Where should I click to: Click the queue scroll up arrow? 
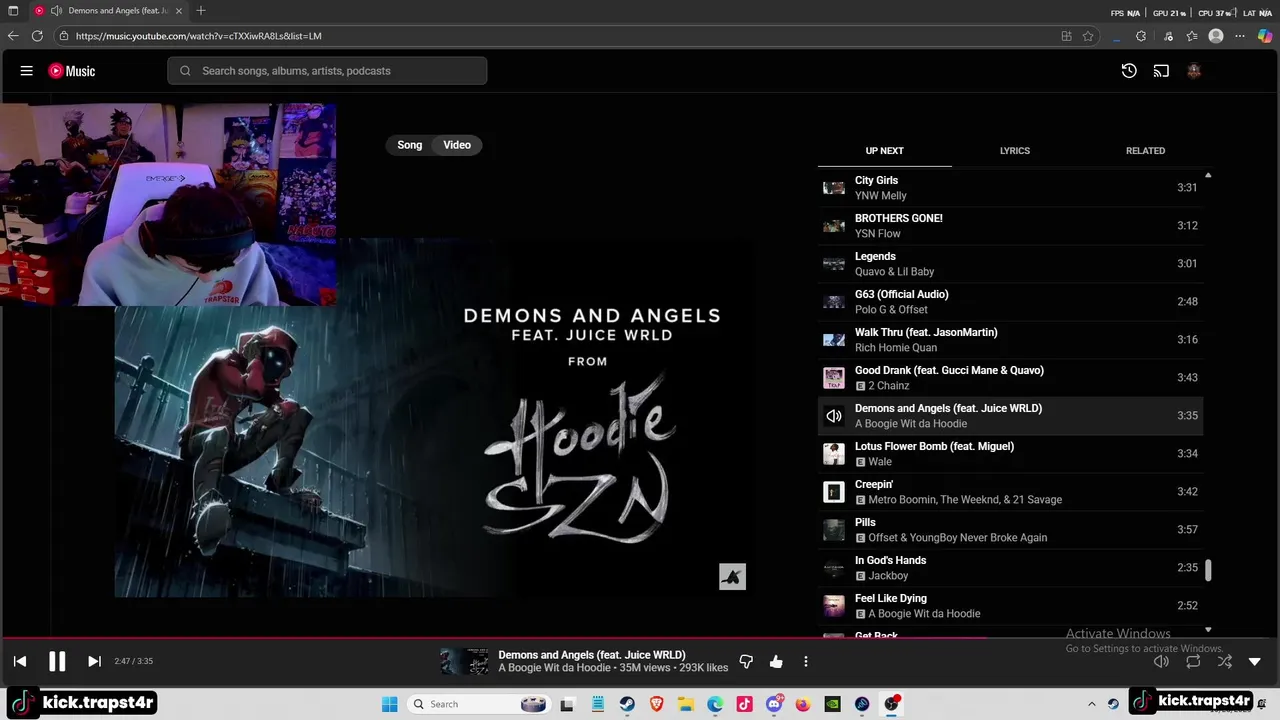(1208, 175)
